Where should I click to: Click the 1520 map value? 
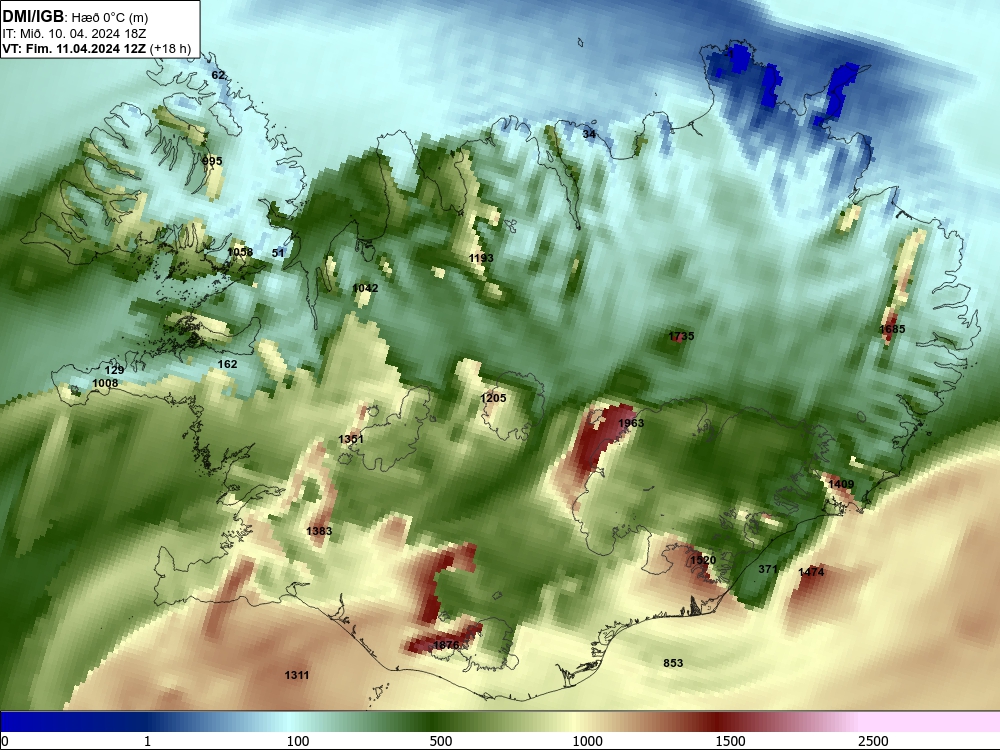(703, 560)
